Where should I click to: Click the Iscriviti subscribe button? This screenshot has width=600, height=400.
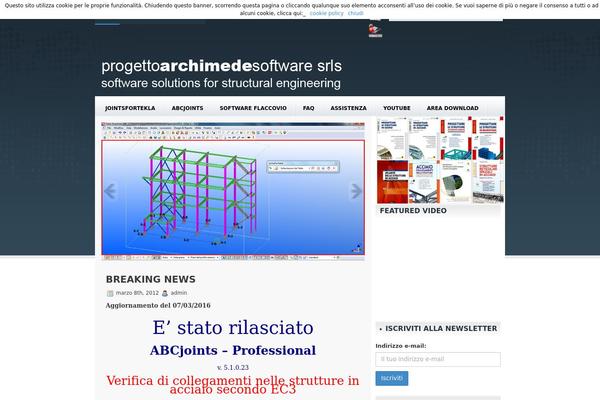tap(392, 378)
